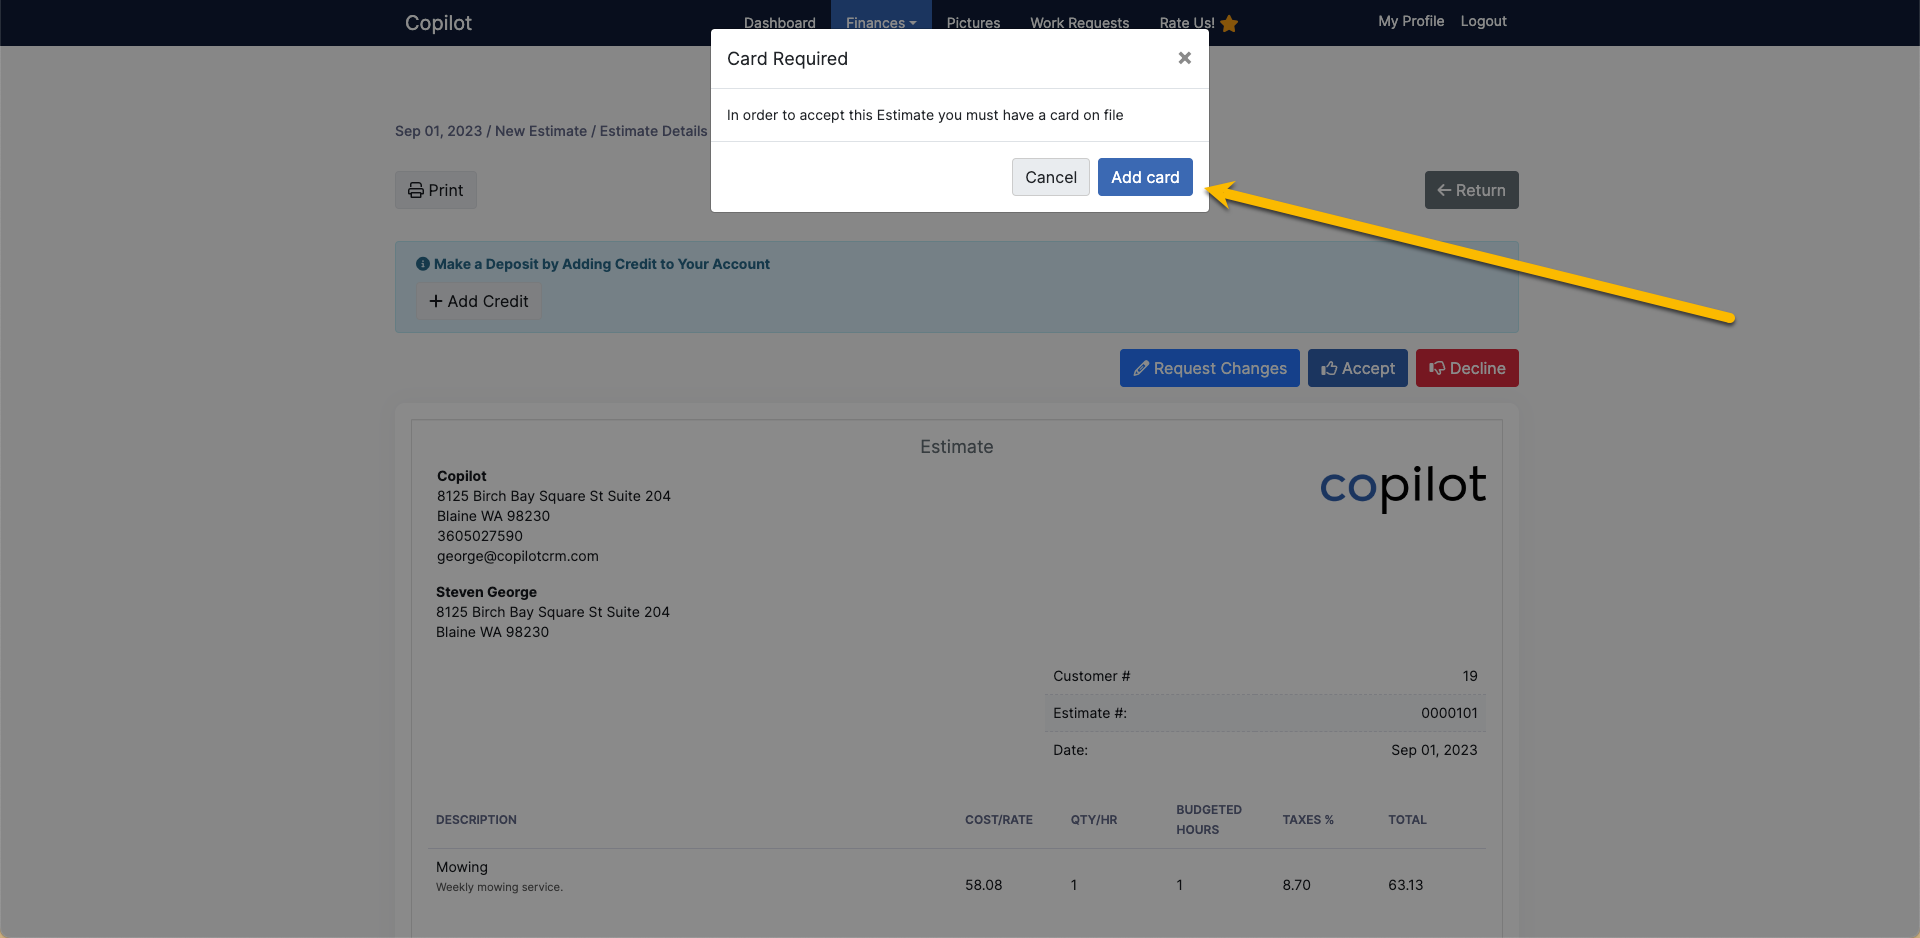Click the star icon beside Rate Us
This screenshot has height=938, width=1920.
[x=1230, y=23]
